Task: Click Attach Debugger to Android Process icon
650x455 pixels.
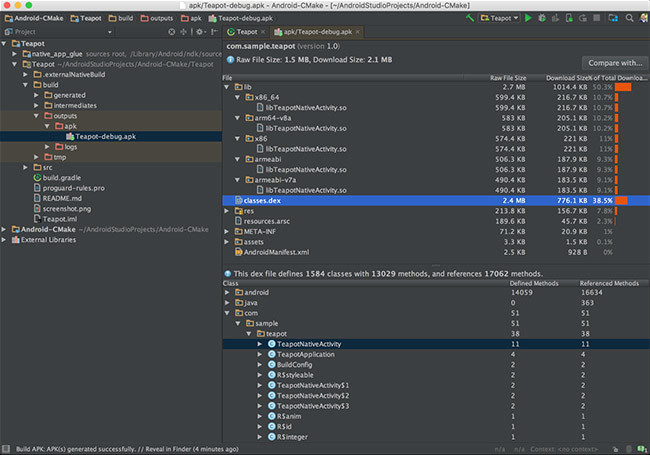Action: click(569, 18)
